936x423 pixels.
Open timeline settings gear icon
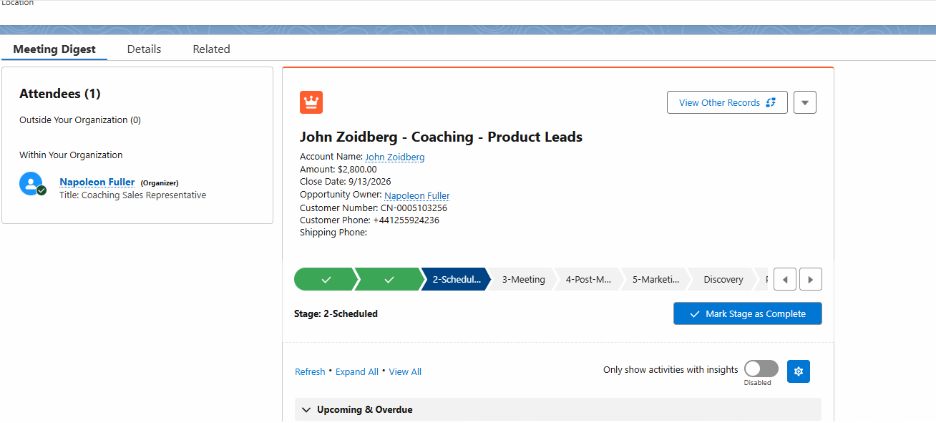click(798, 372)
